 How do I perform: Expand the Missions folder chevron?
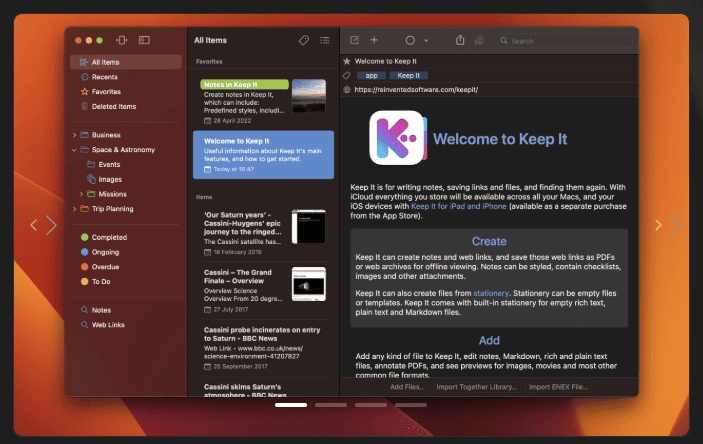81,194
